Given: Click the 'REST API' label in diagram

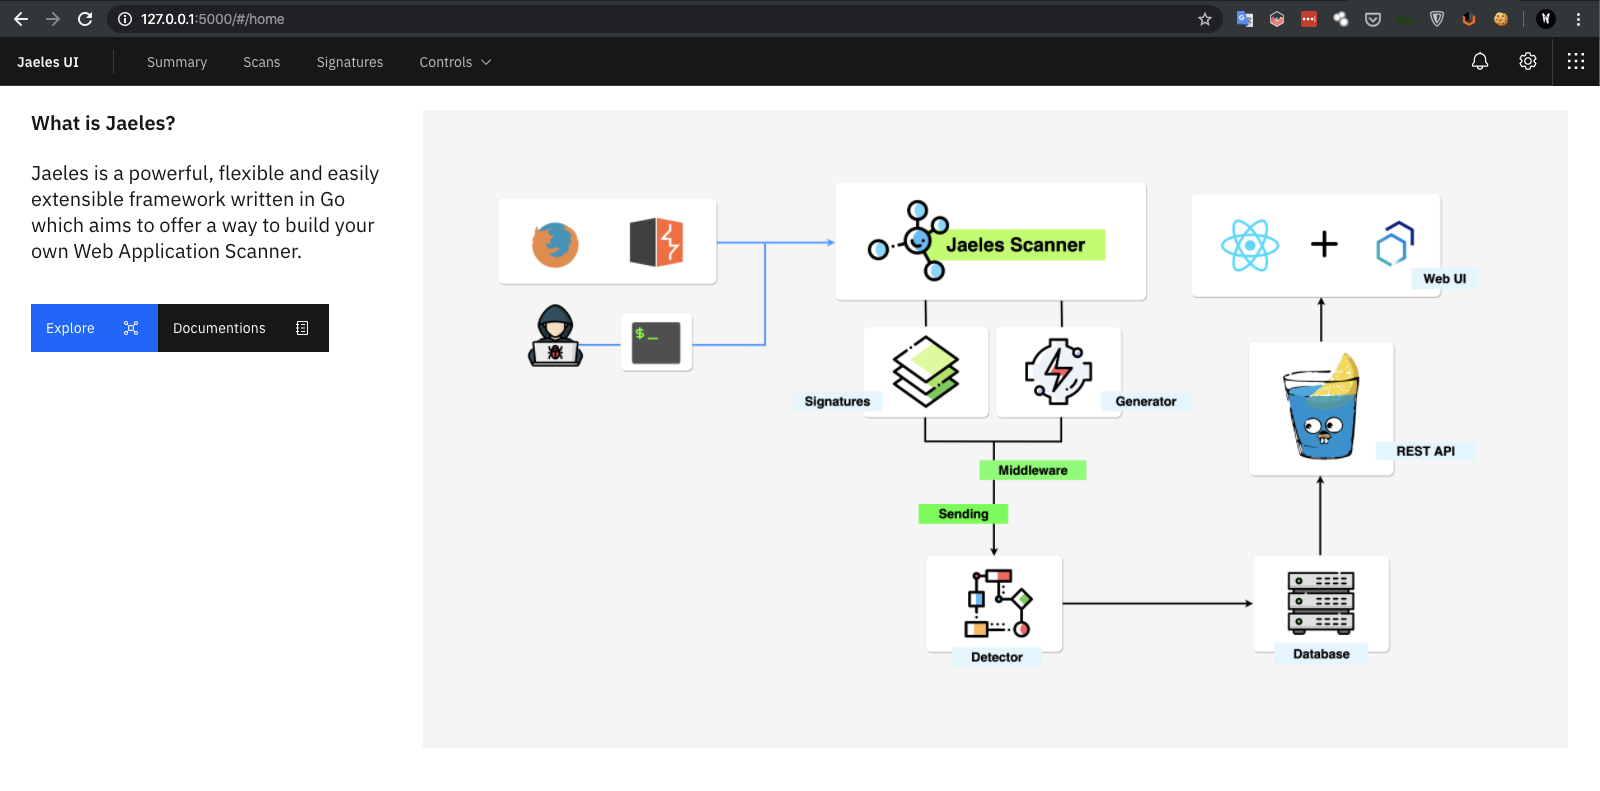Looking at the screenshot, I should click(x=1425, y=451).
